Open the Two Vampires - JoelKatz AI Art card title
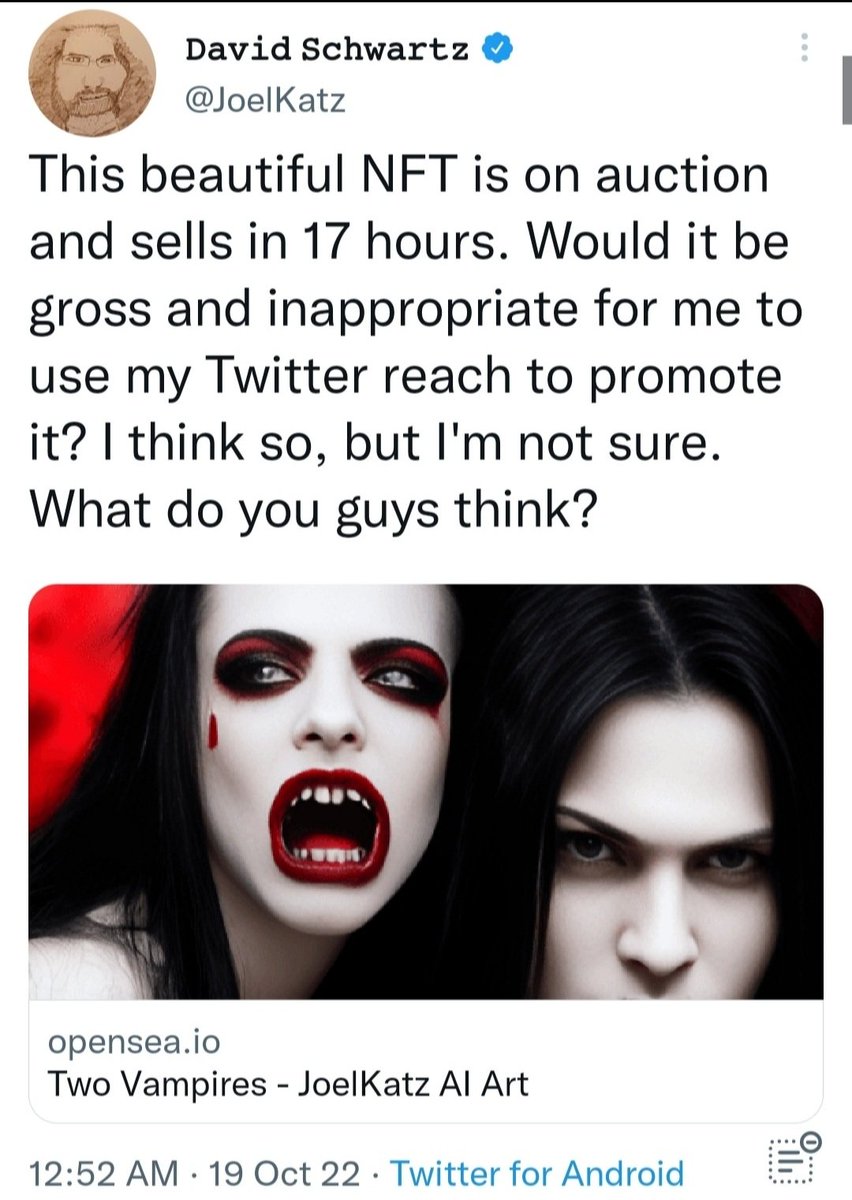Viewport: 852px width, 1200px height. click(288, 1083)
